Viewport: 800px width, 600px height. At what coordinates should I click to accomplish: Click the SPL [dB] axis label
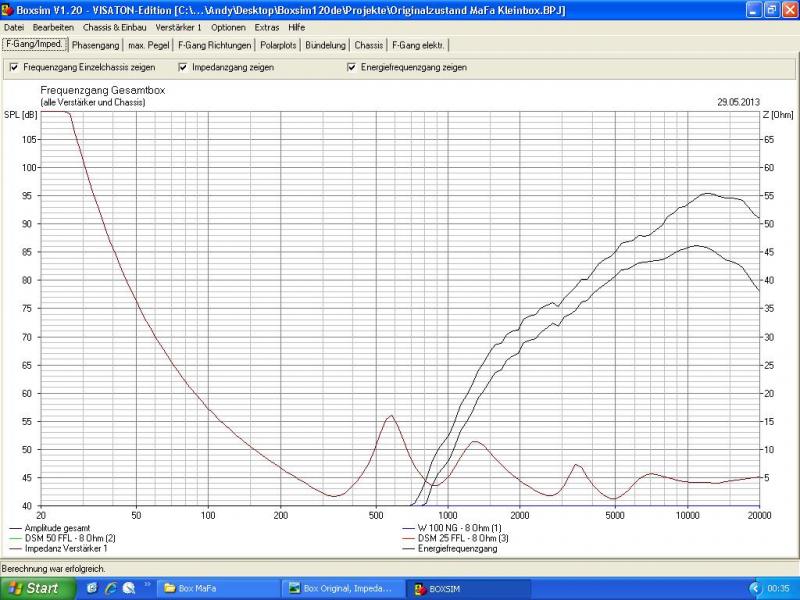click(20, 115)
